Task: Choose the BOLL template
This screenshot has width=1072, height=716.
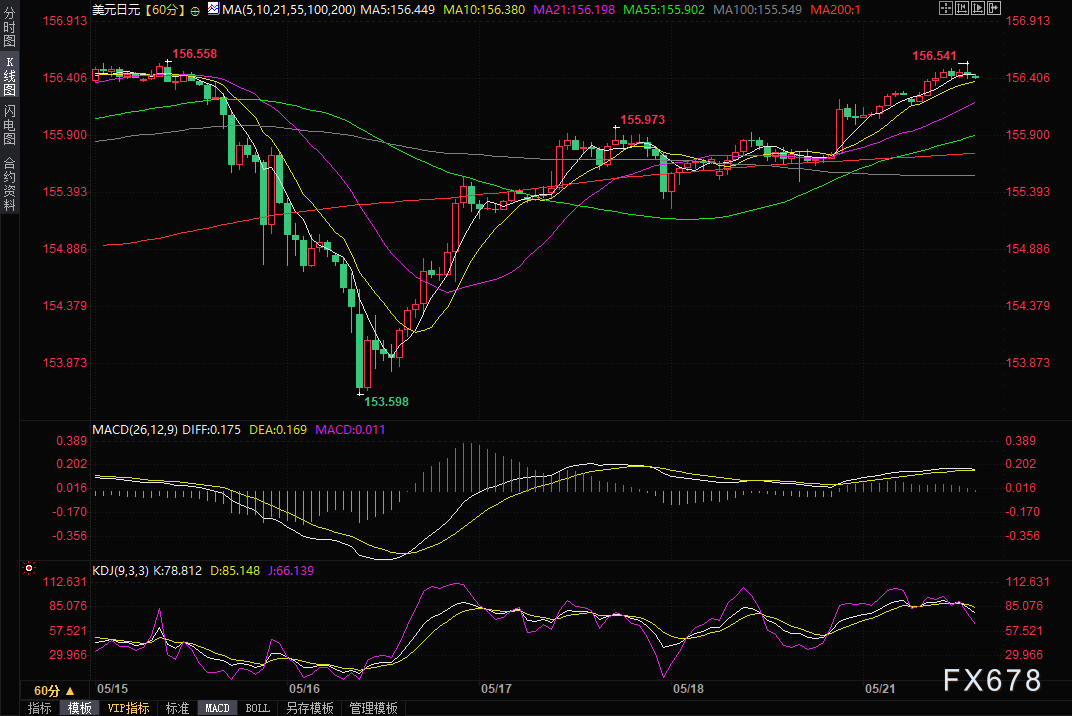Action: point(258,708)
